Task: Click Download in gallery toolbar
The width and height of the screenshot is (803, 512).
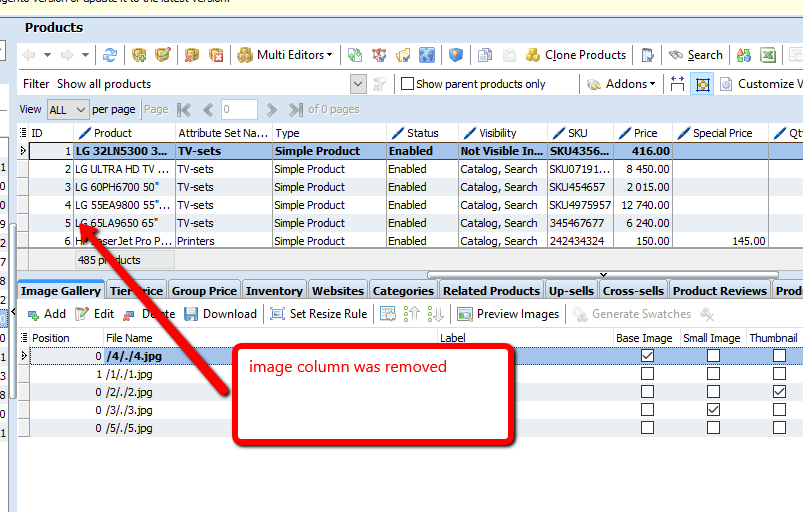Action: pyautogui.click(x=220, y=314)
